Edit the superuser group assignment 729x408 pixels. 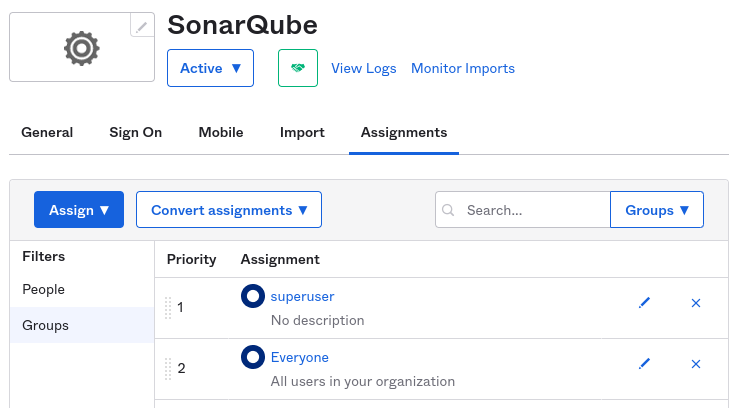(x=644, y=303)
